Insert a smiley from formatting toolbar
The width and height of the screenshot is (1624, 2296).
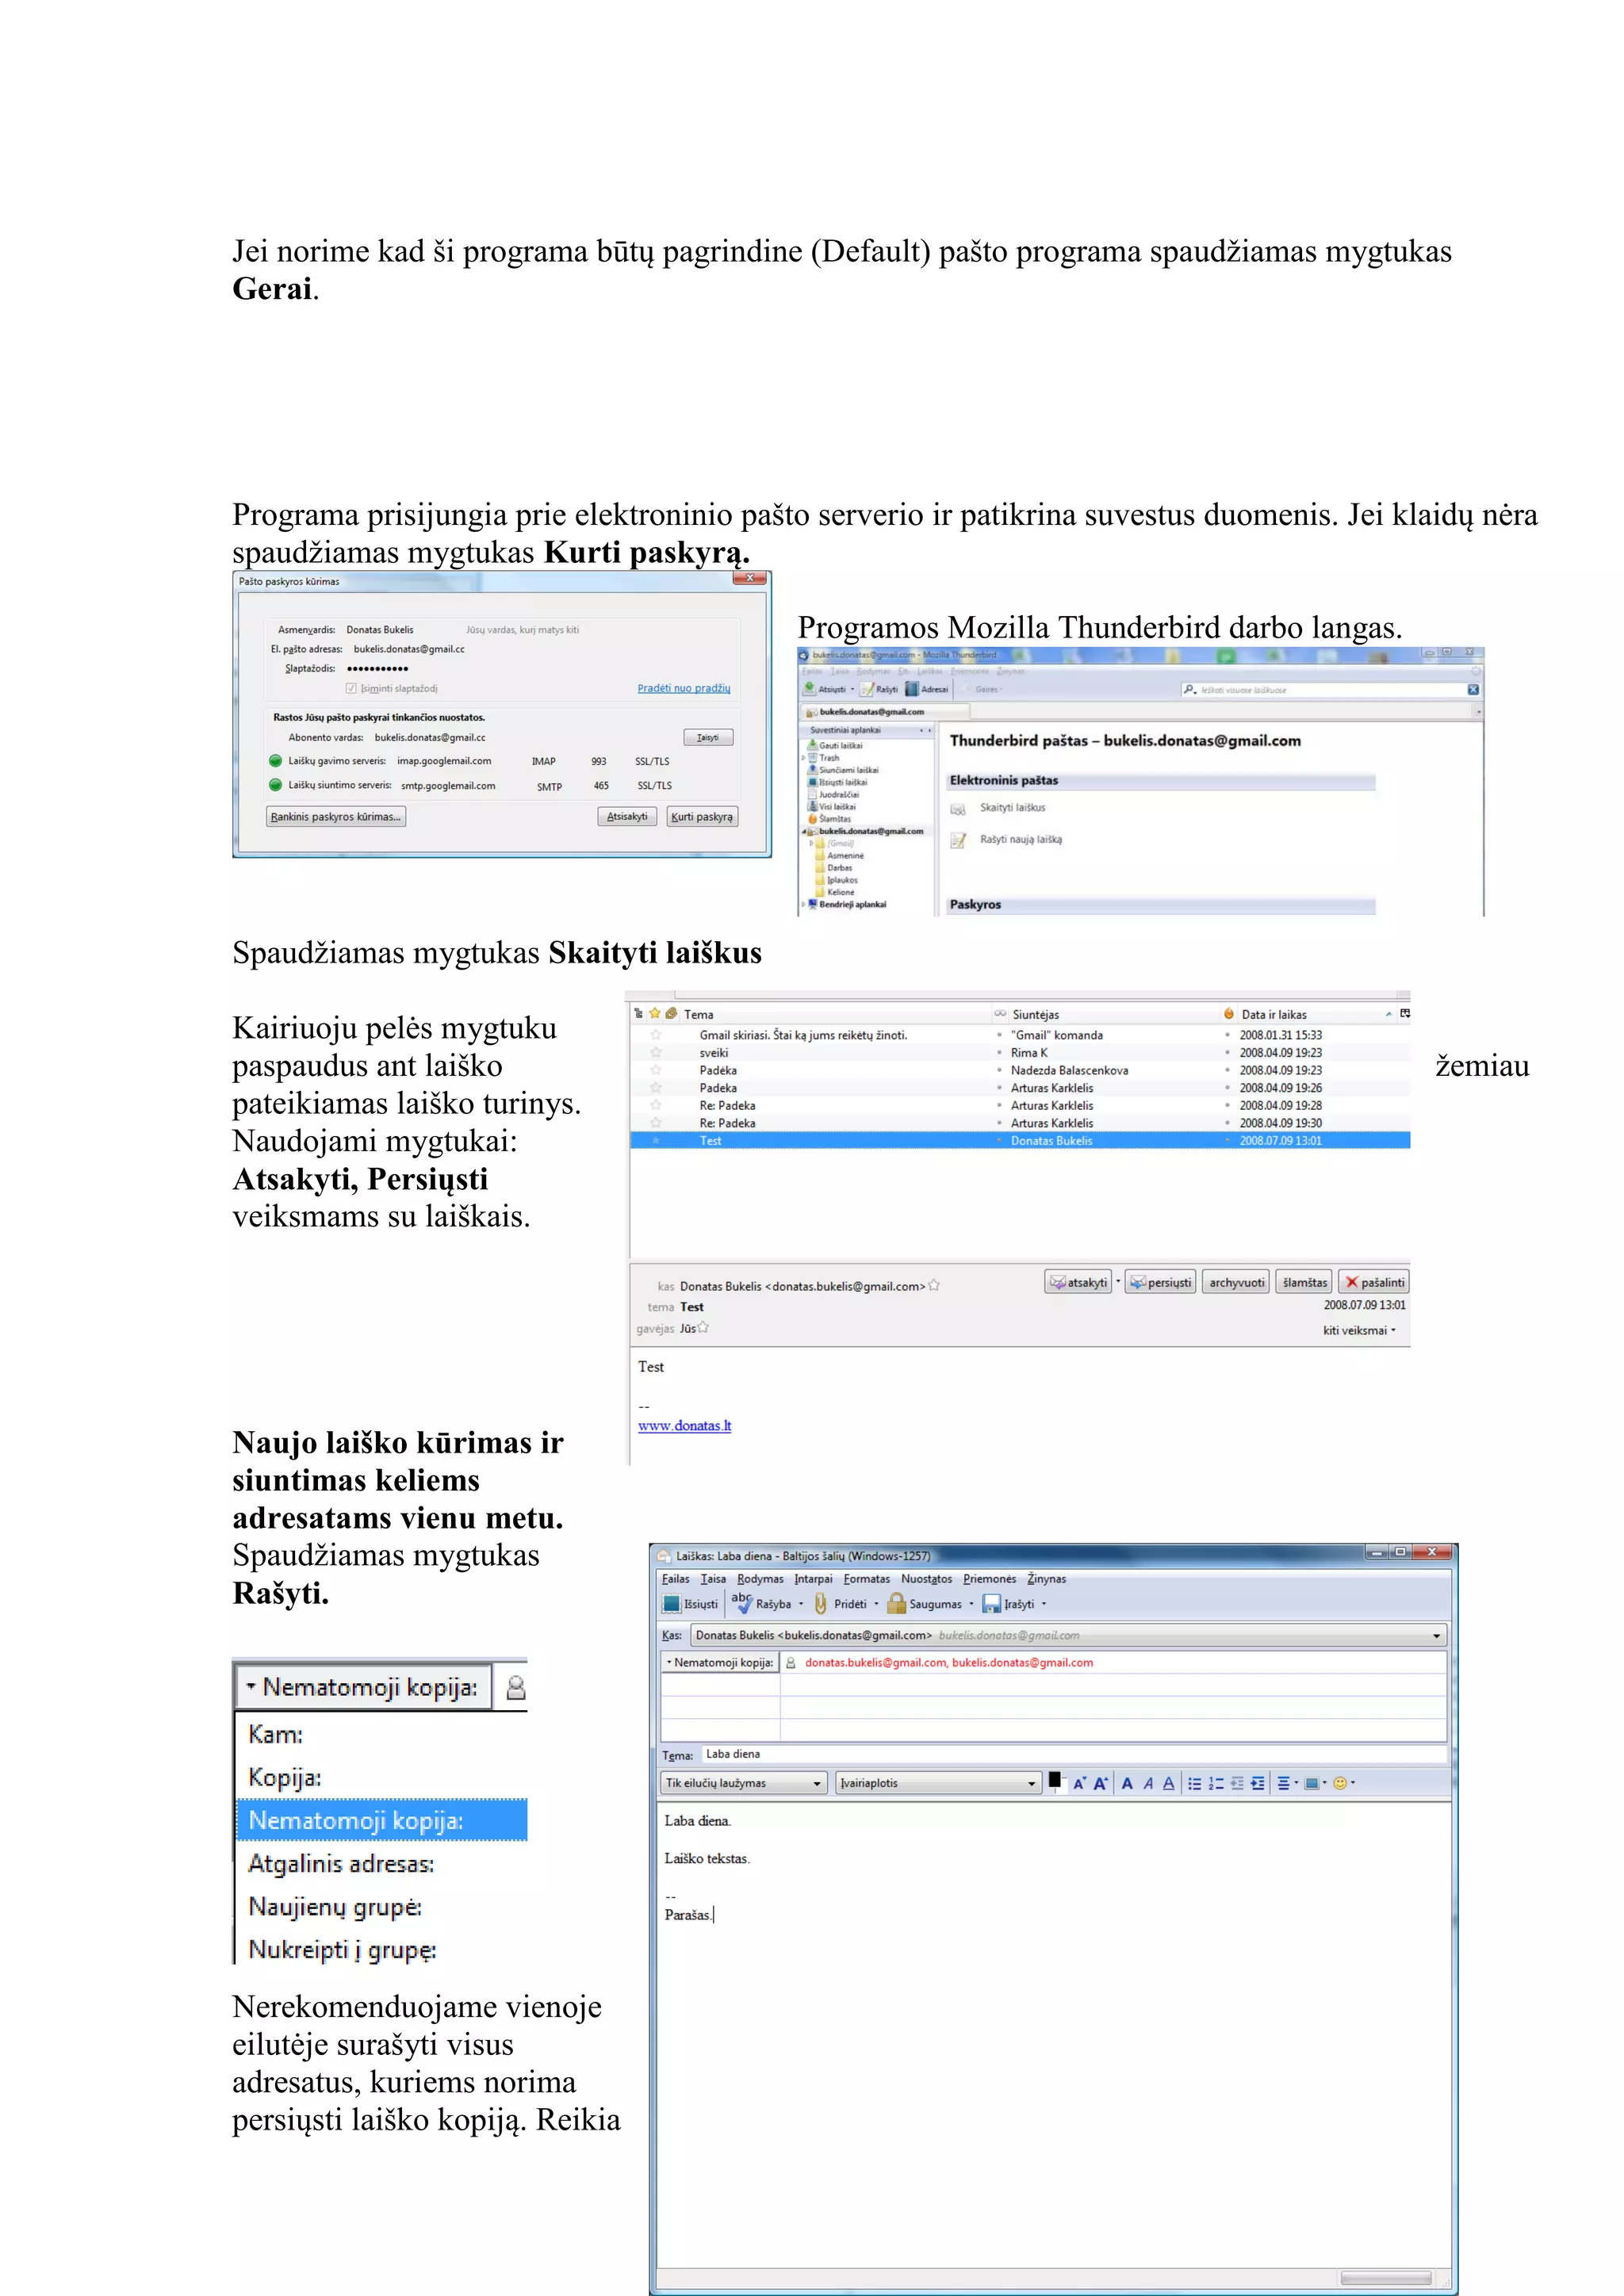click(x=1340, y=1783)
